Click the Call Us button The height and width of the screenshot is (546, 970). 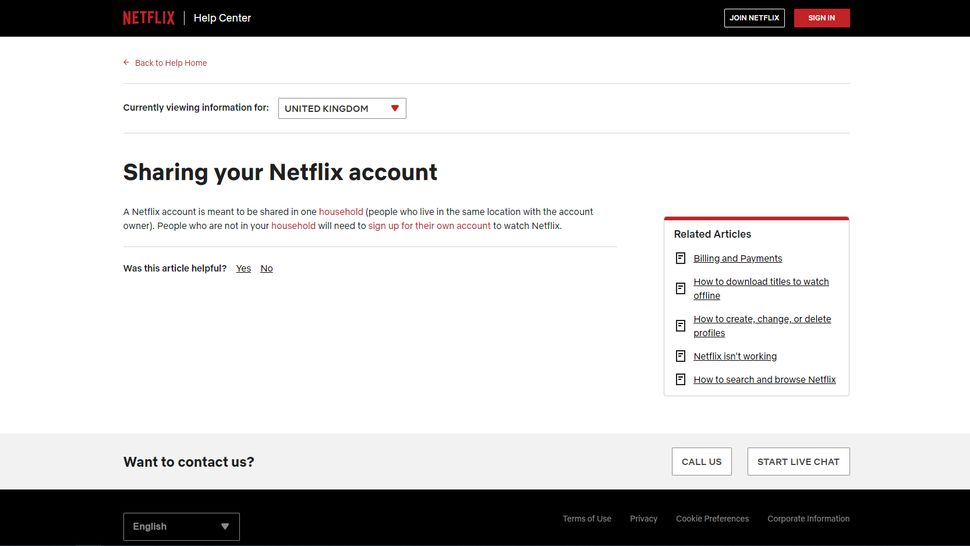tap(702, 461)
